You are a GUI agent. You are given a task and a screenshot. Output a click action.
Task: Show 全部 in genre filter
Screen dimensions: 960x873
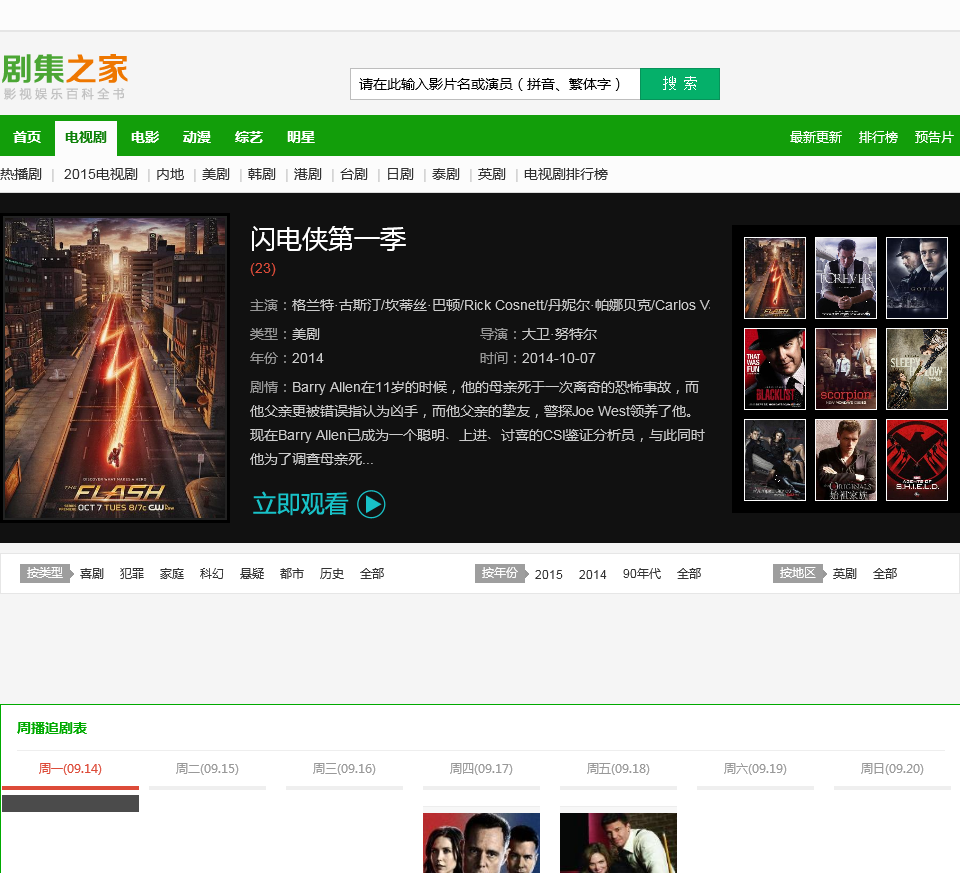pyautogui.click(x=372, y=574)
